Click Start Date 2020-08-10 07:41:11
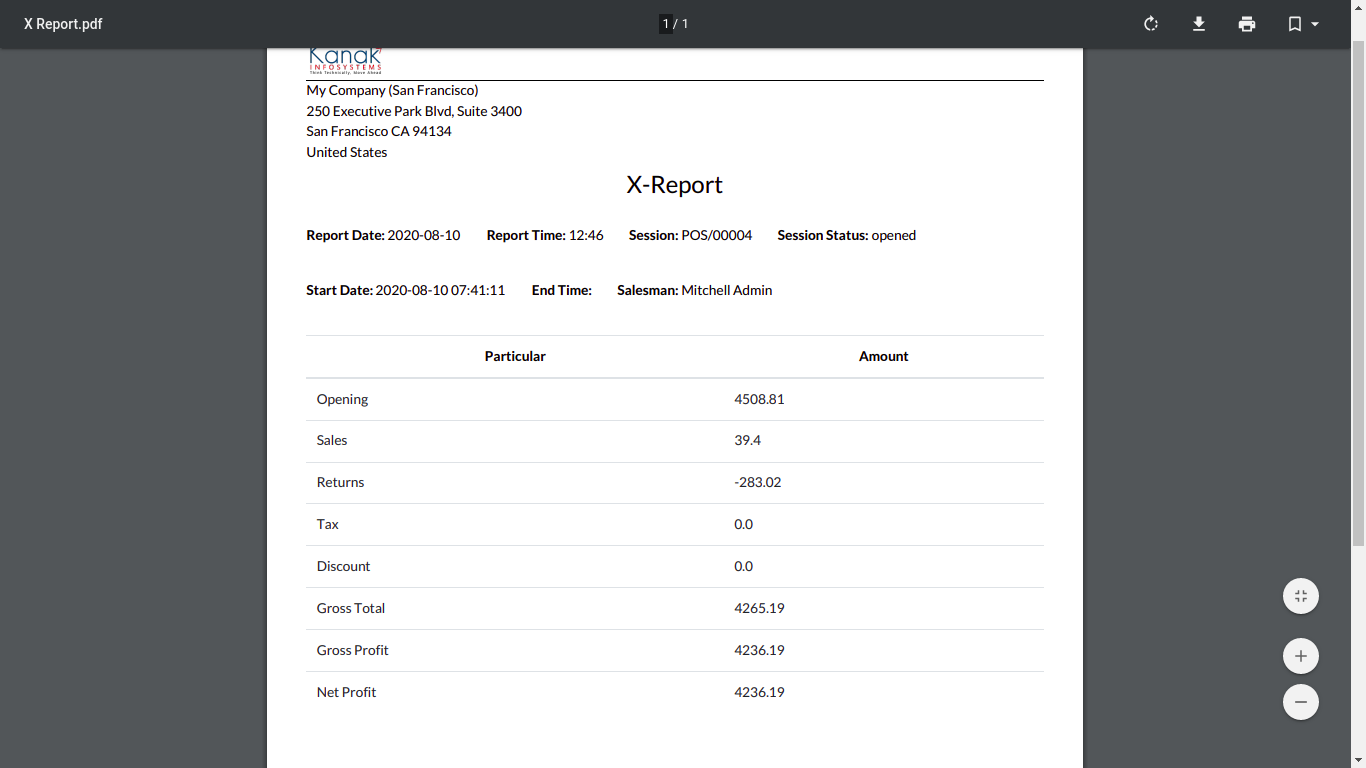Viewport: 1366px width, 768px height. pyautogui.click(x=406, y=290)
